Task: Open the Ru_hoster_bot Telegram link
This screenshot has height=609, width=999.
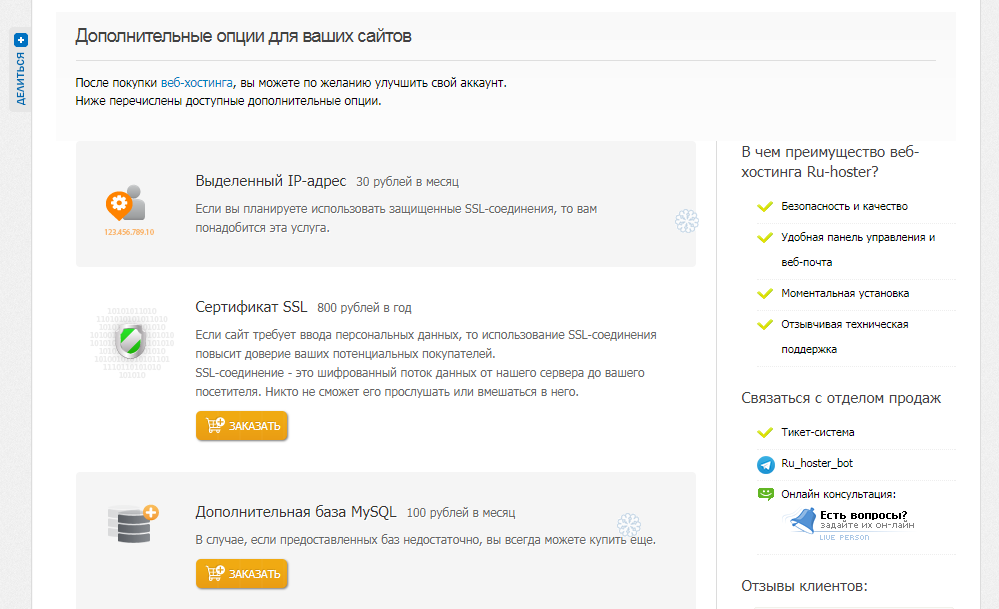Action: click(817, 464)
